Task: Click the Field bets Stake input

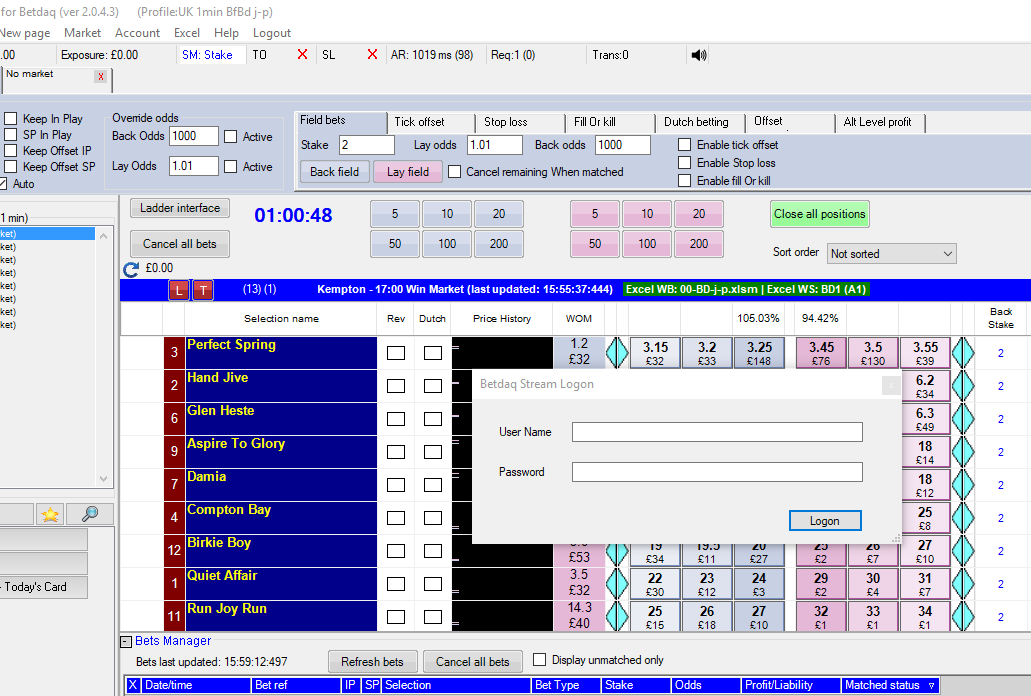Action: pyautogui.click(x=367, y=145)
